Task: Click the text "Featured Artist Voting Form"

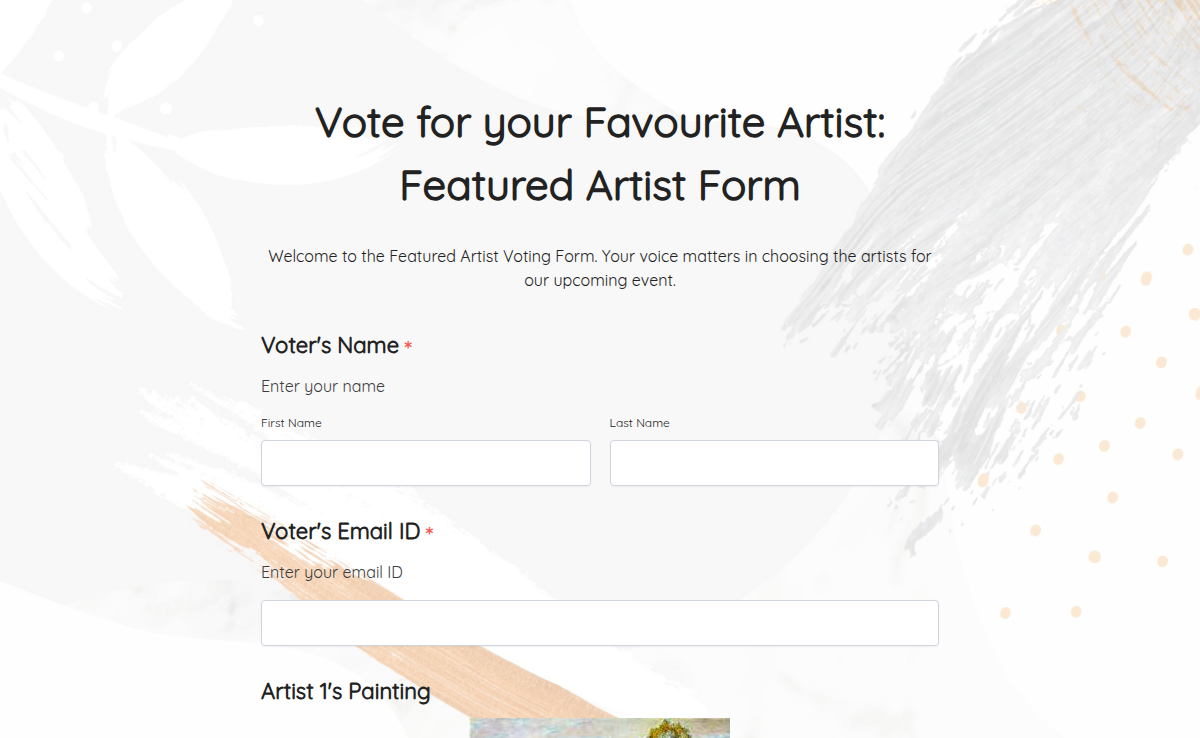Action: [x=489, y=256]
